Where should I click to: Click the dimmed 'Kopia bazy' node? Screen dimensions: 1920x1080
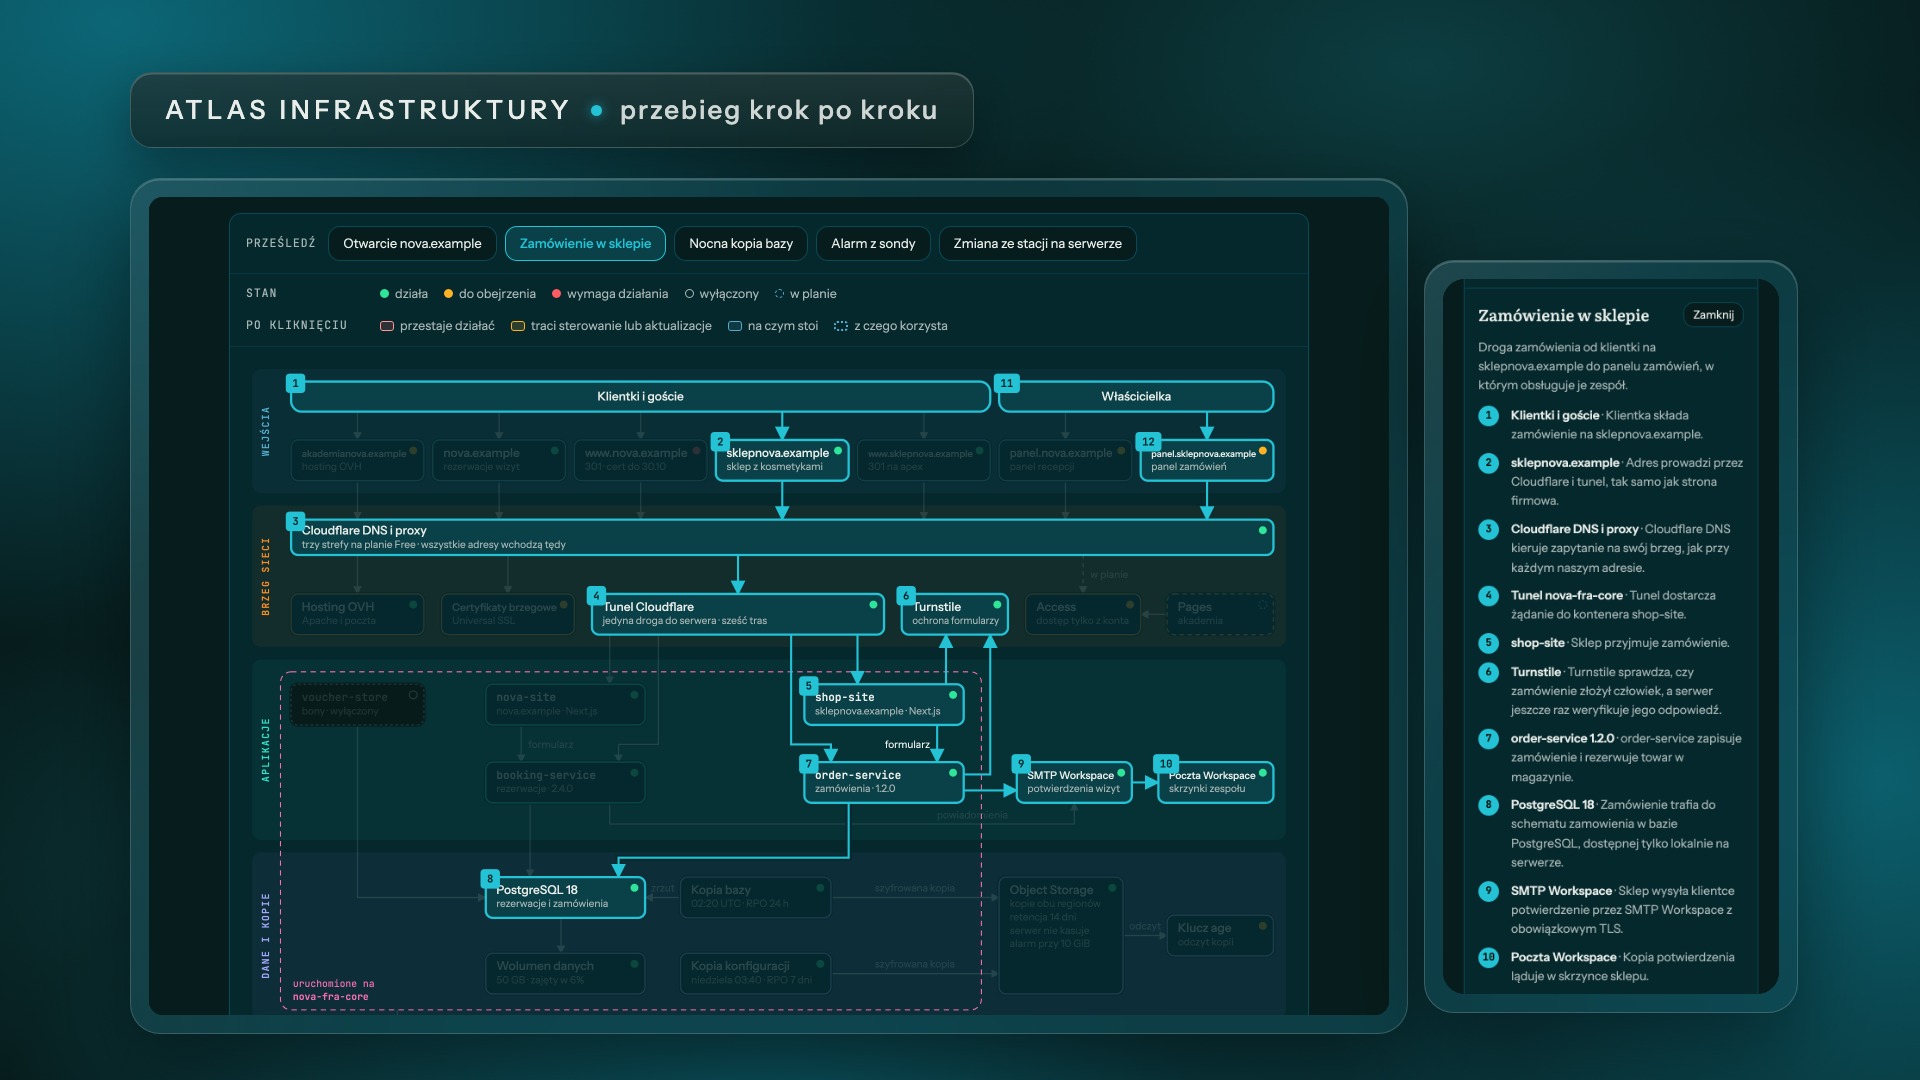point(755,897)
